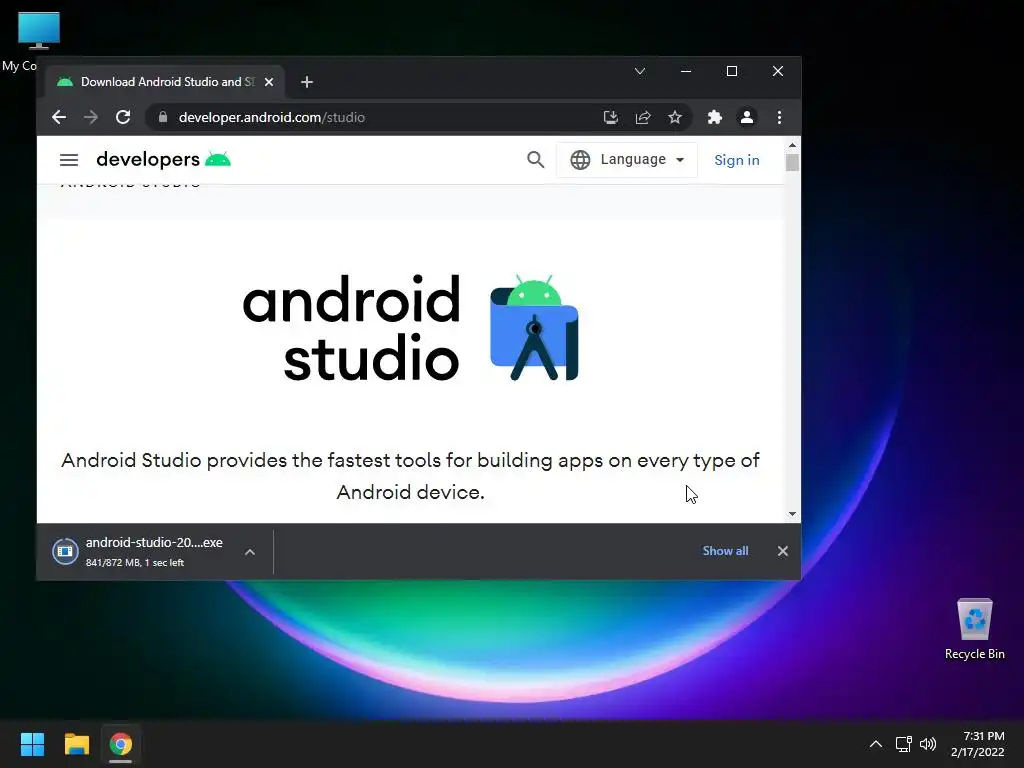
Task: Open the tab search chevron
Action: (x=640, y=71)
